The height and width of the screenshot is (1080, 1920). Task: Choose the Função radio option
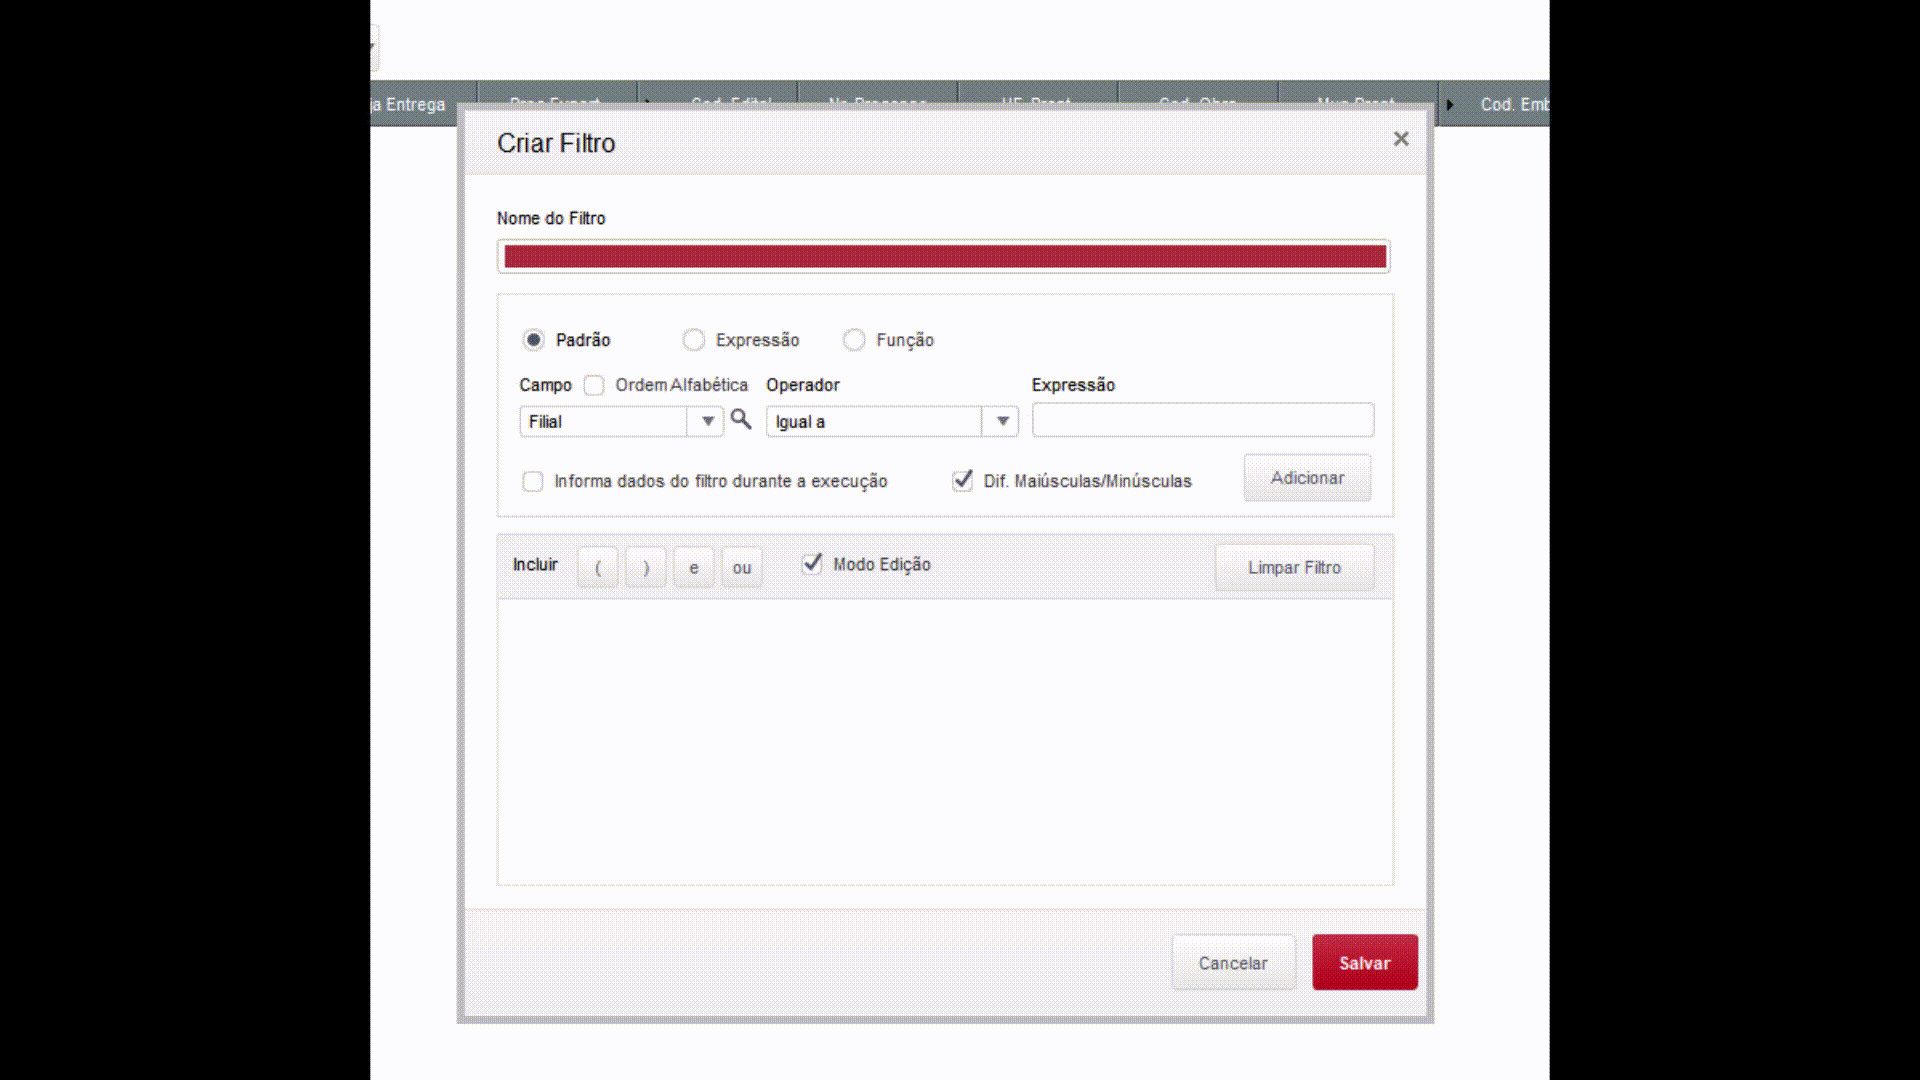coord(854,340)
